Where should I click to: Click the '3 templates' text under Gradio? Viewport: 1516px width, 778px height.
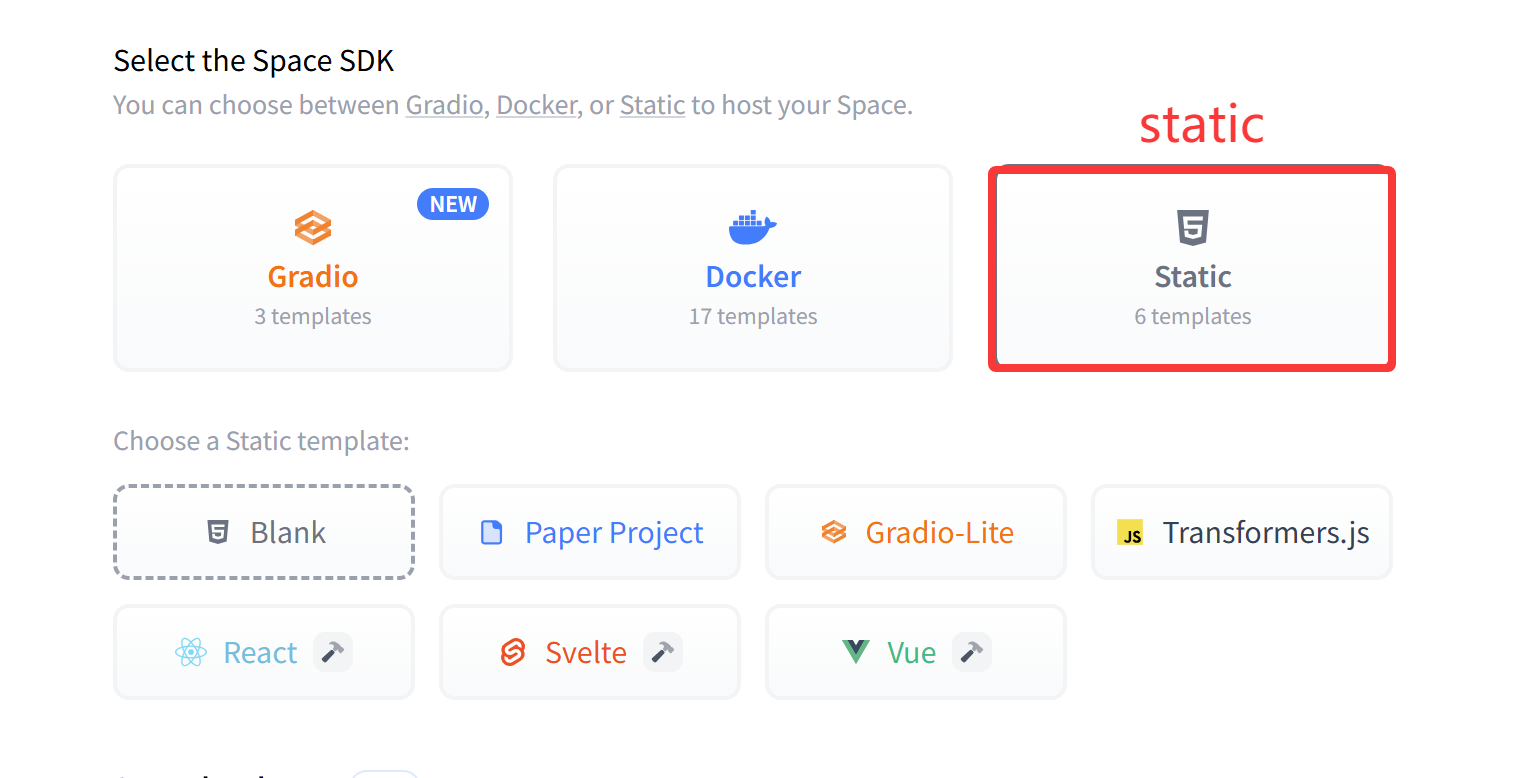coord(313,316)
